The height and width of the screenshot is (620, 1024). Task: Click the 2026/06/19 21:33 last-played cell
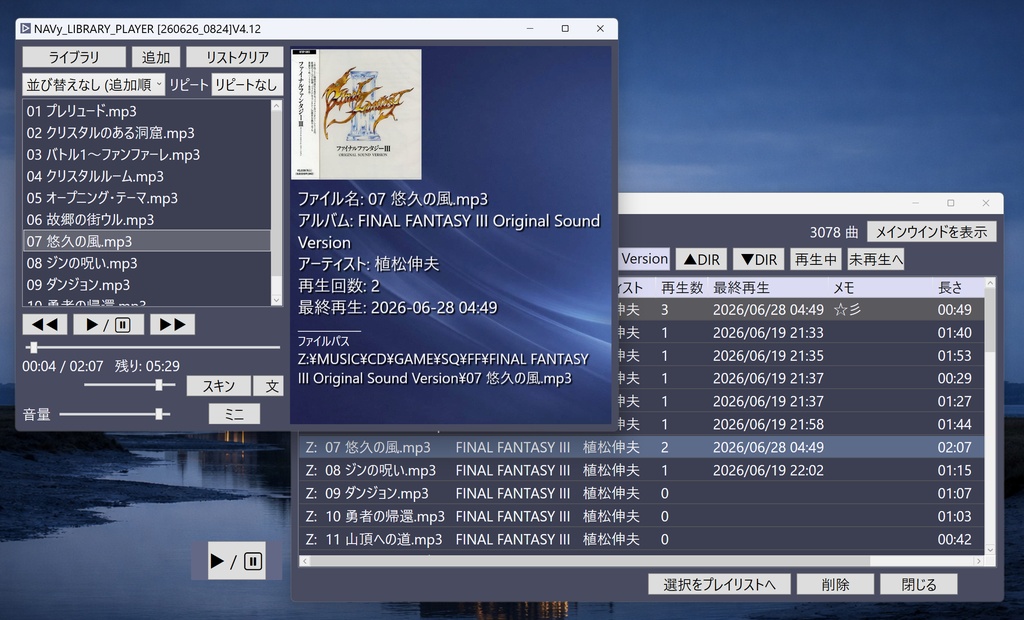[769, 333]
